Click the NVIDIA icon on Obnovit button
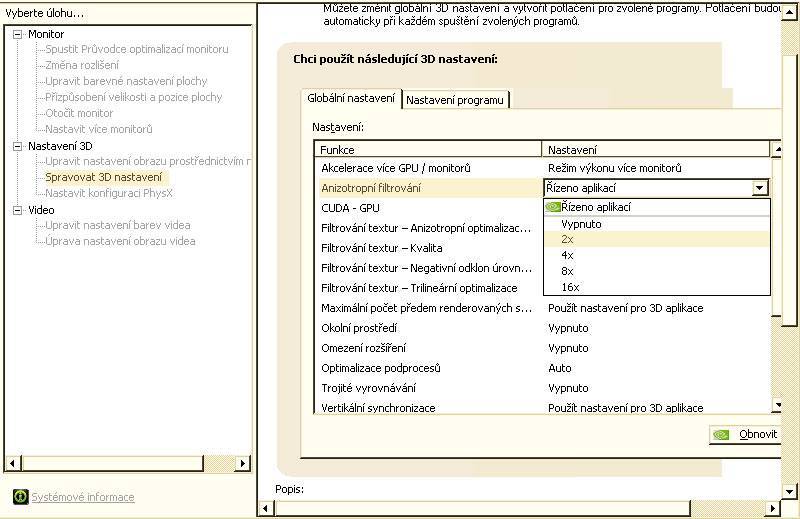Viewport: 800px width, 519px height. pos(721,434)
